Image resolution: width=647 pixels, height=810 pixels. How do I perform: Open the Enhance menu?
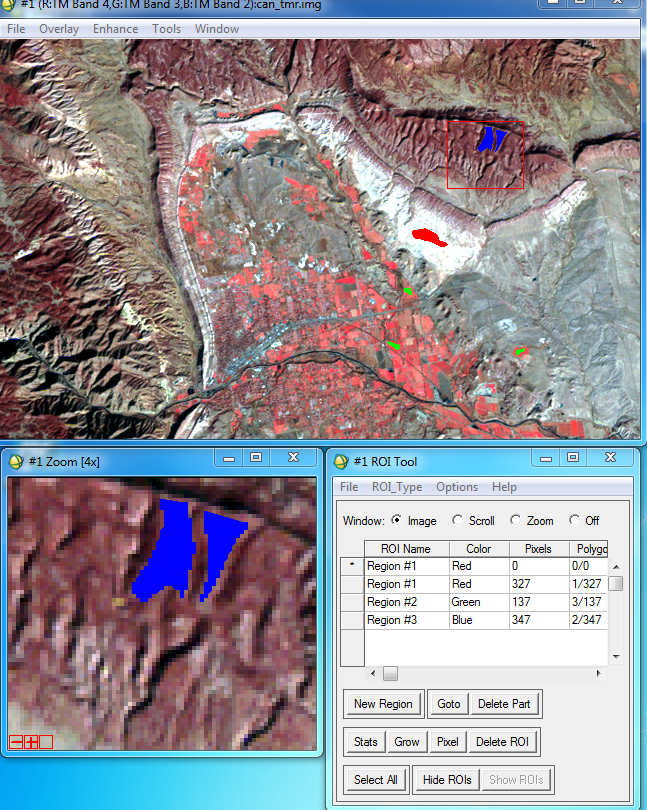coord(115,29)
